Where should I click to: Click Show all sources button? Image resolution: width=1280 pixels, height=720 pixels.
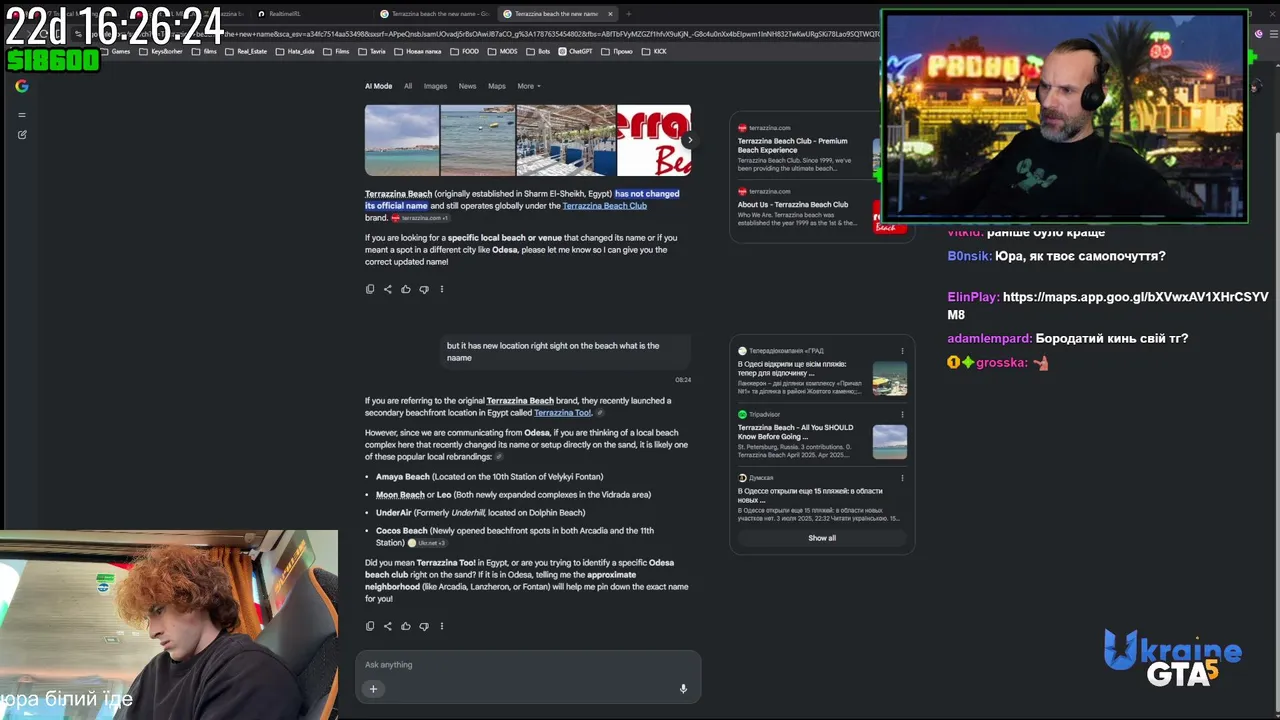point(822,538)
